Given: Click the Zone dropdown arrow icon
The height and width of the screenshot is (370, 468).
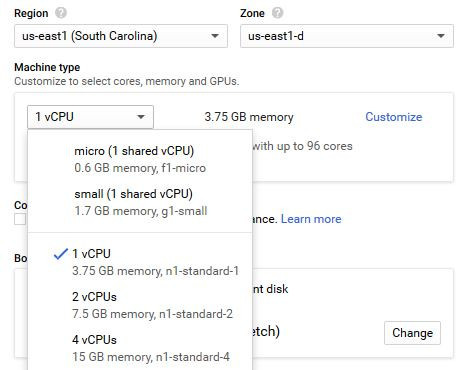Looking at the screenshot, I should [x=441, y=36].
